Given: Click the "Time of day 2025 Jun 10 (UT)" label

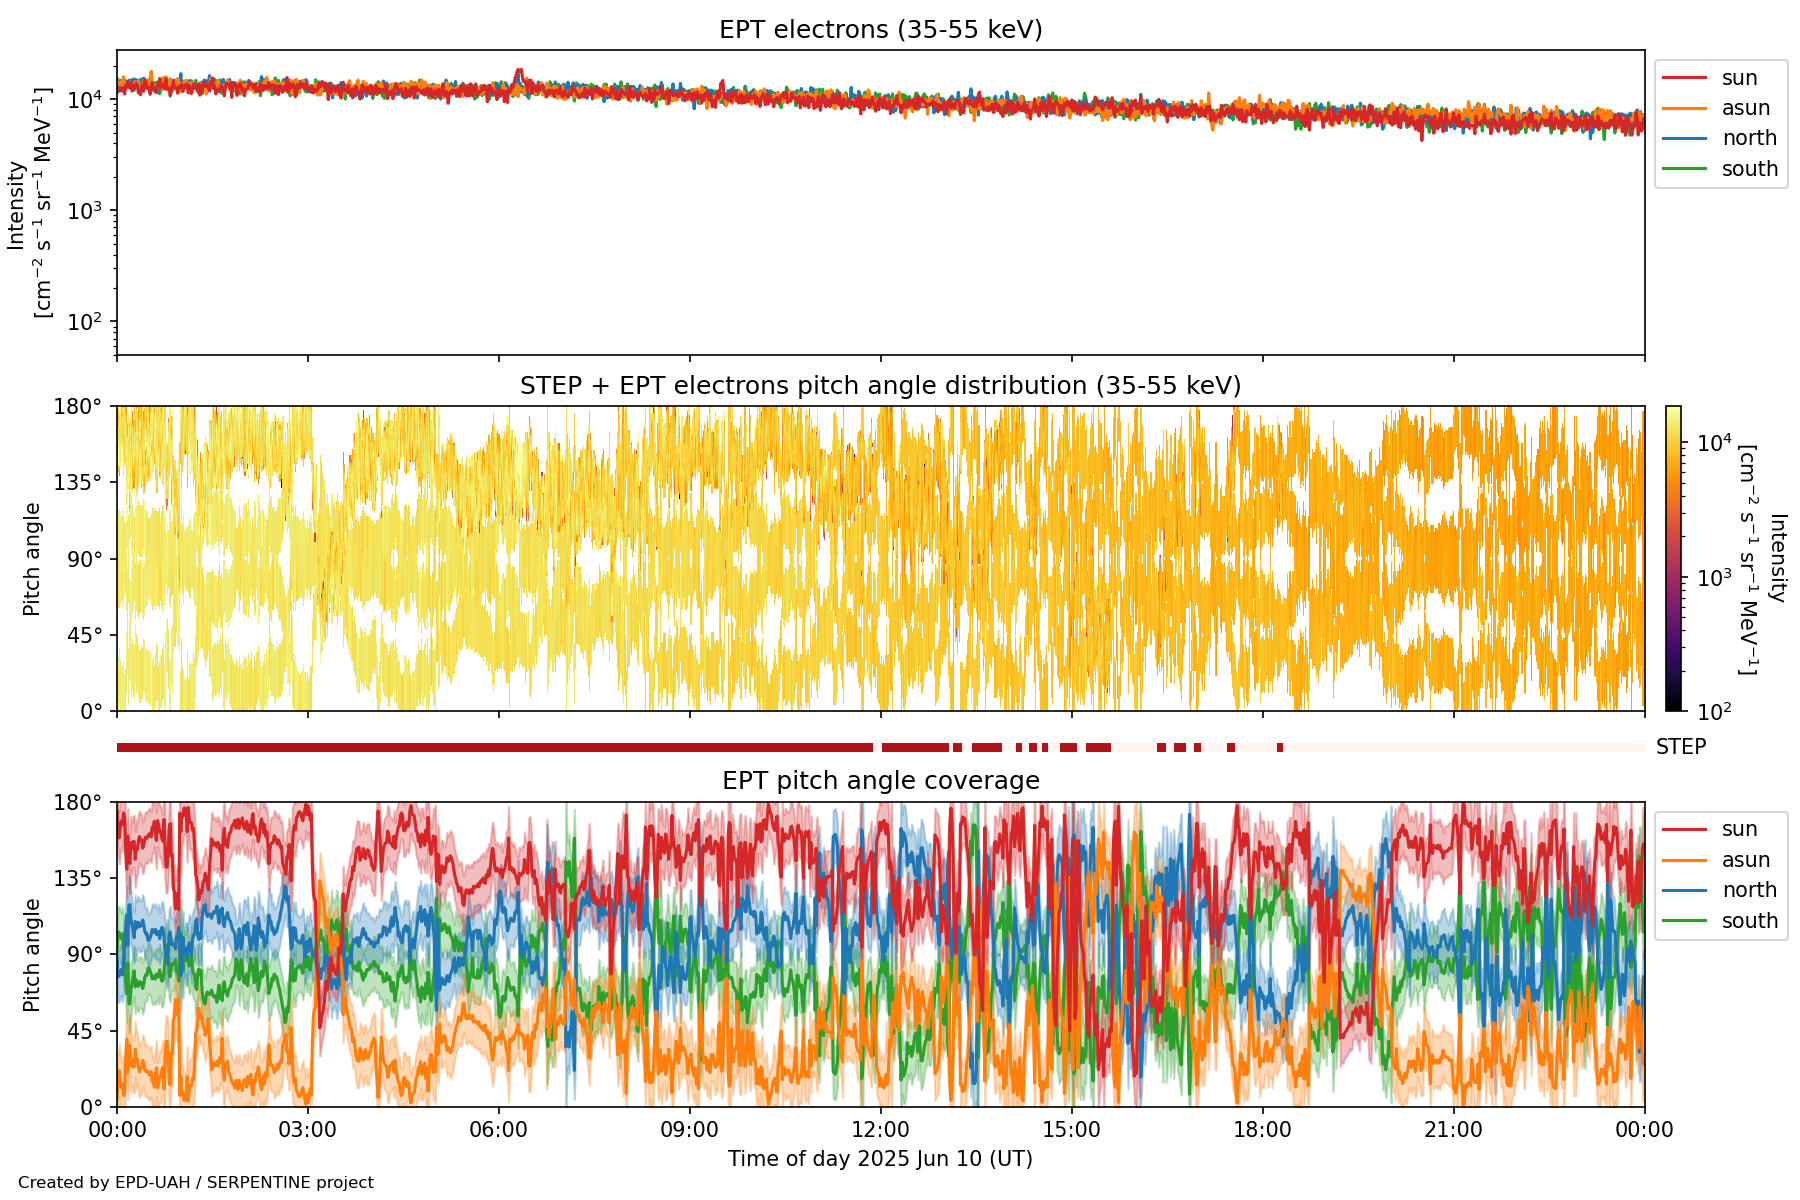Looking at the screenshot, I should [x=880, y=1159].
